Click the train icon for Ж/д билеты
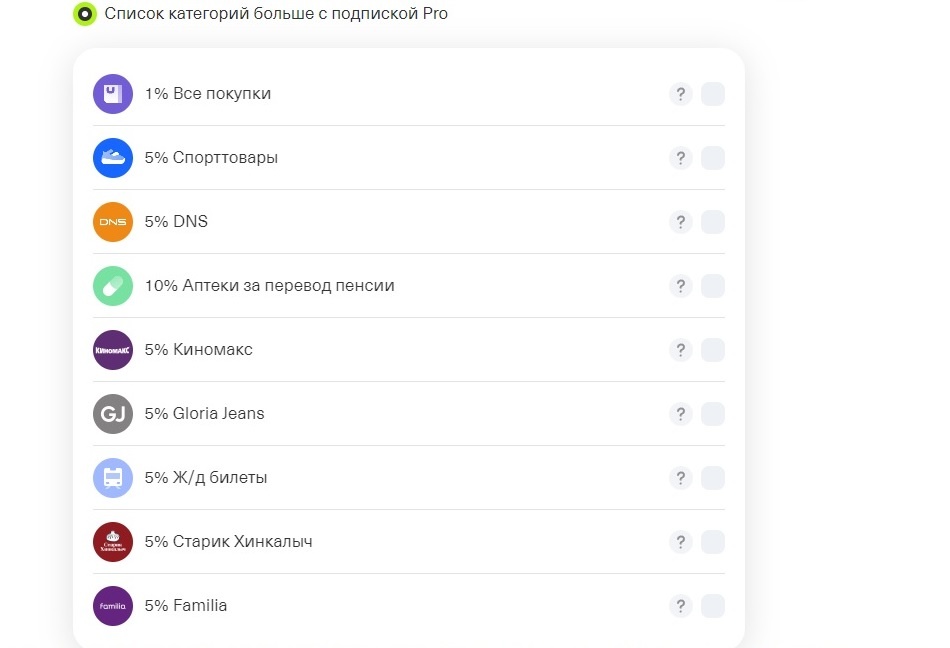This screenshot has width=950, height=648. tap(113, 478)
